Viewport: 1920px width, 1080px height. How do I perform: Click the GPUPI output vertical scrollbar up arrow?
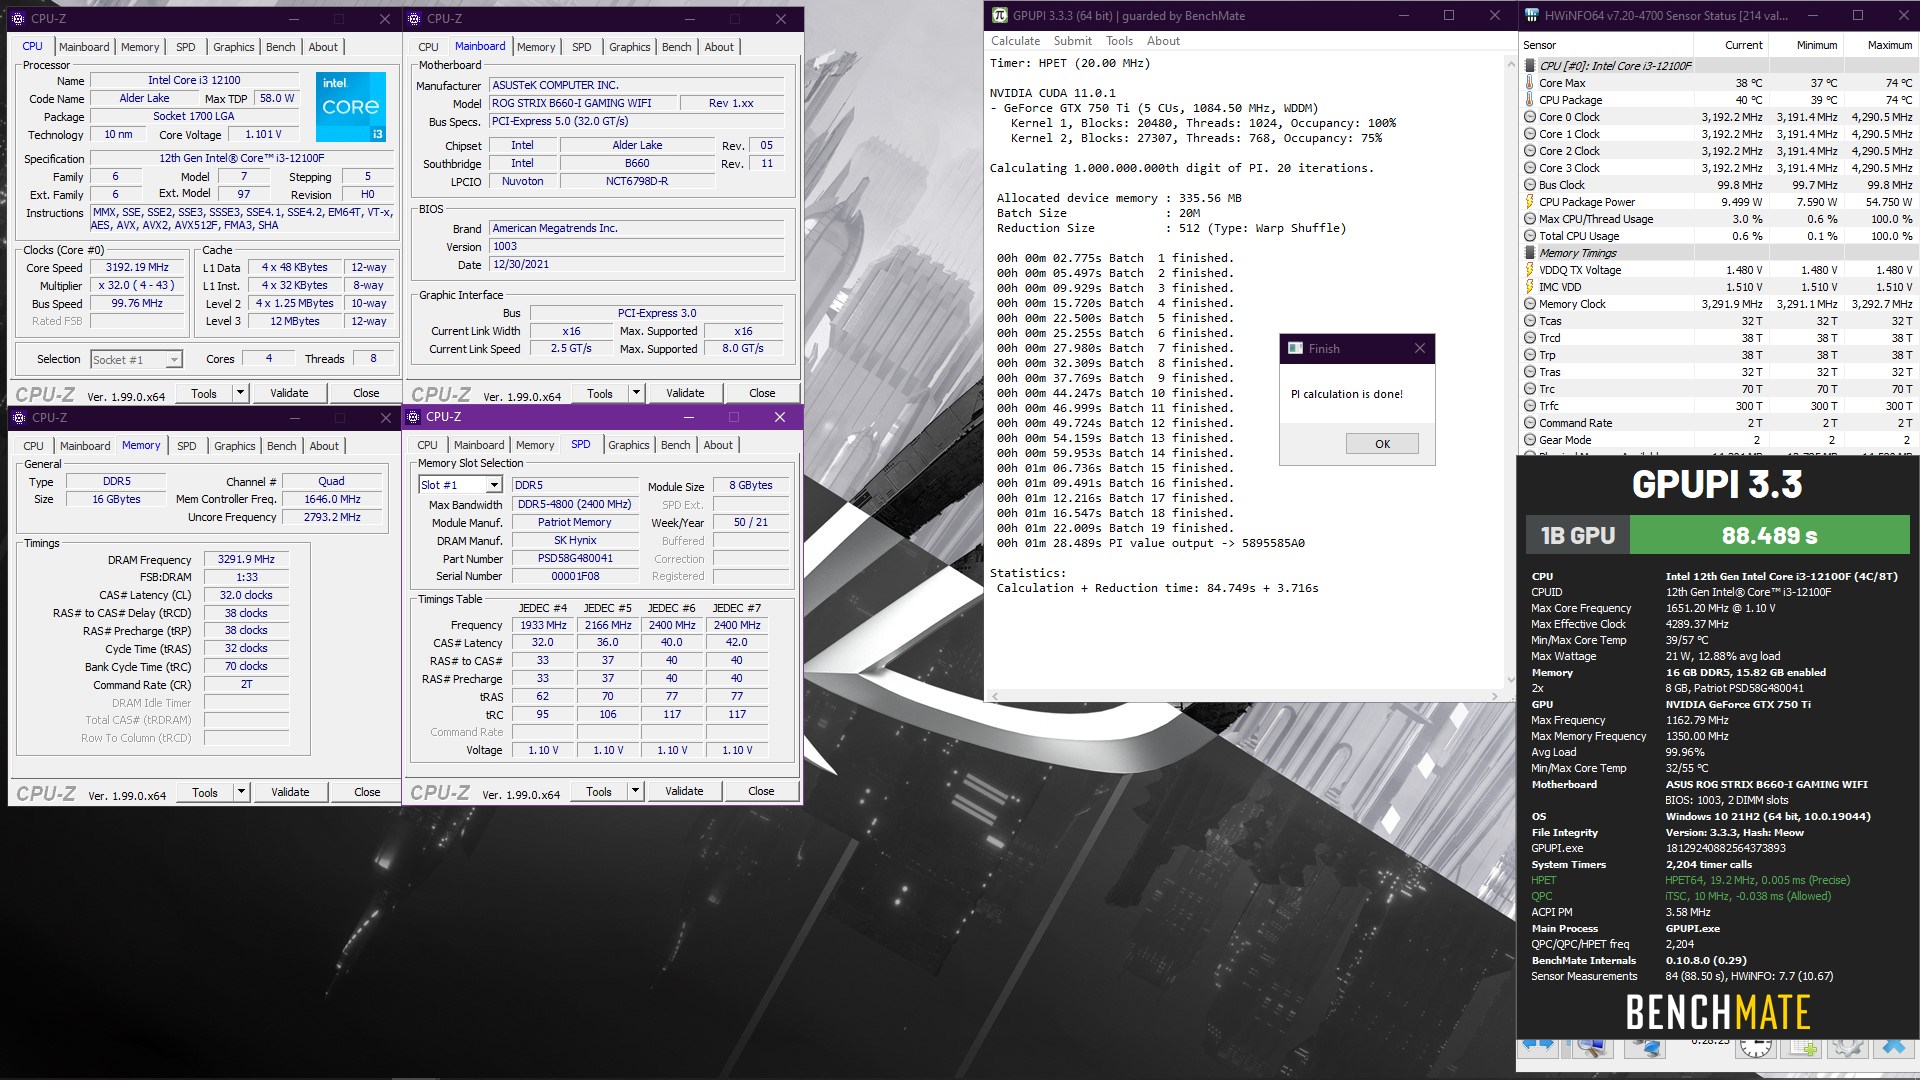point(1509,63)
